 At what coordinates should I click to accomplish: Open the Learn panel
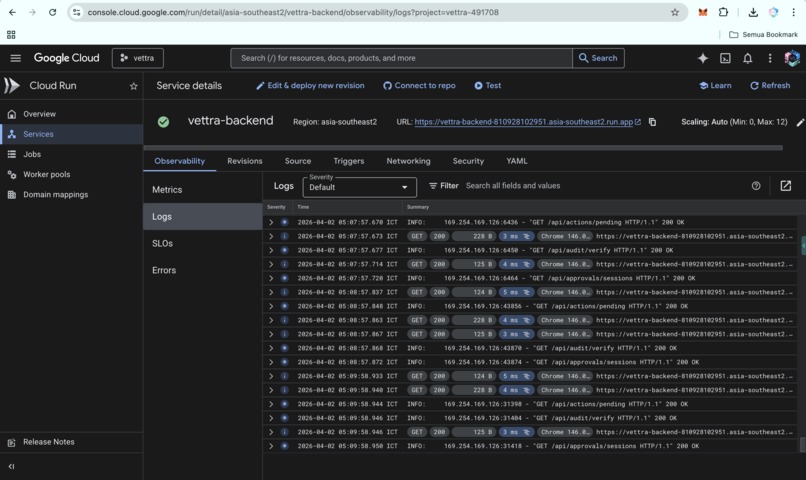[x=715, y=86]
